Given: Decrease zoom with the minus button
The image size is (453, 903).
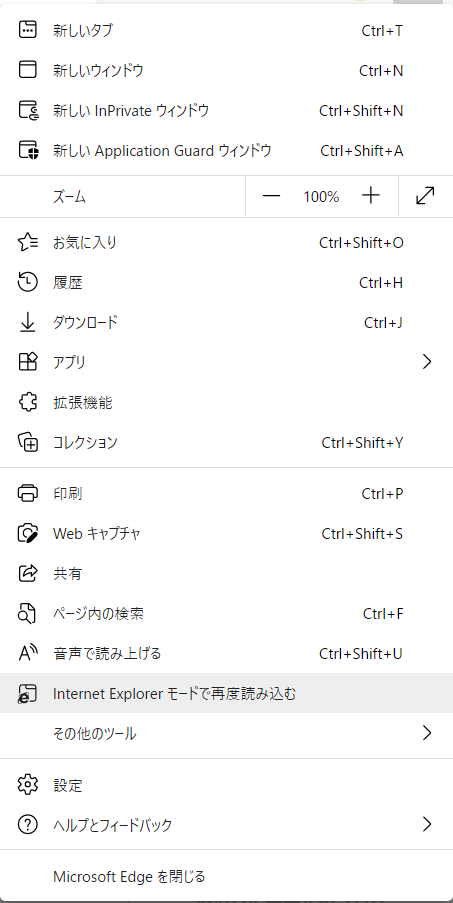Looking at the screenshot, I should point(271,196).
